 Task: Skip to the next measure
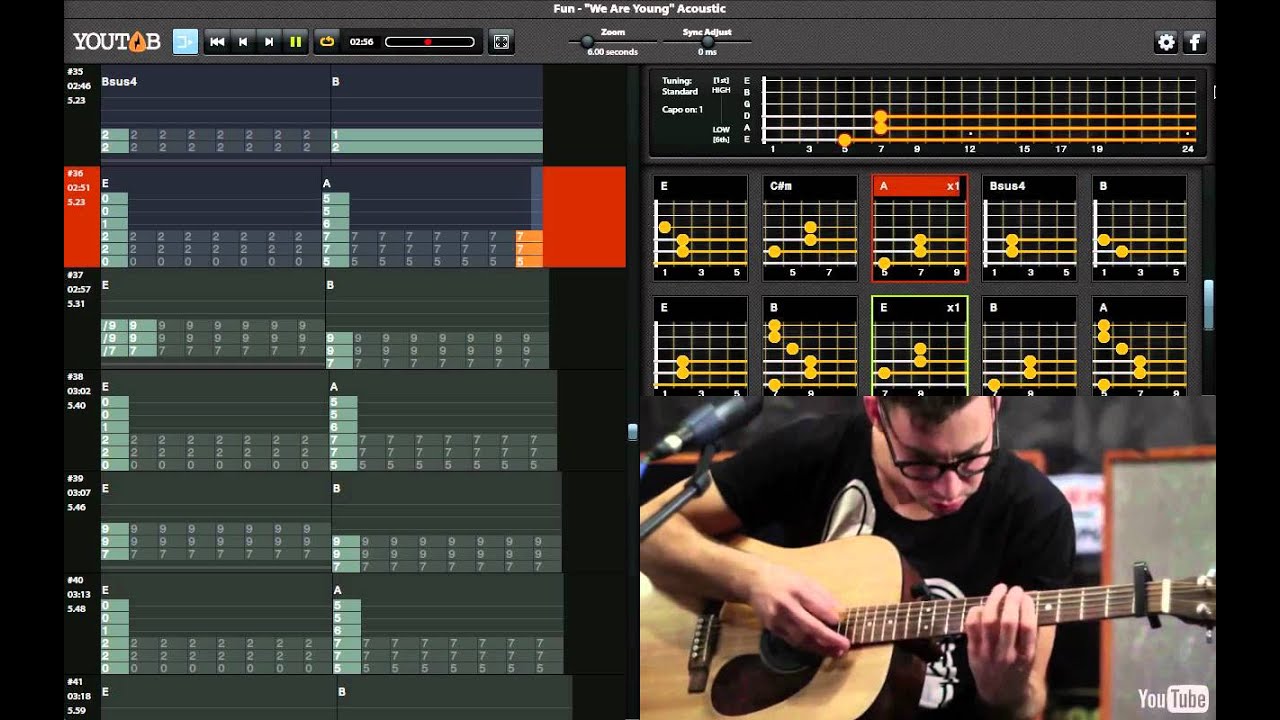pos(269,42)
